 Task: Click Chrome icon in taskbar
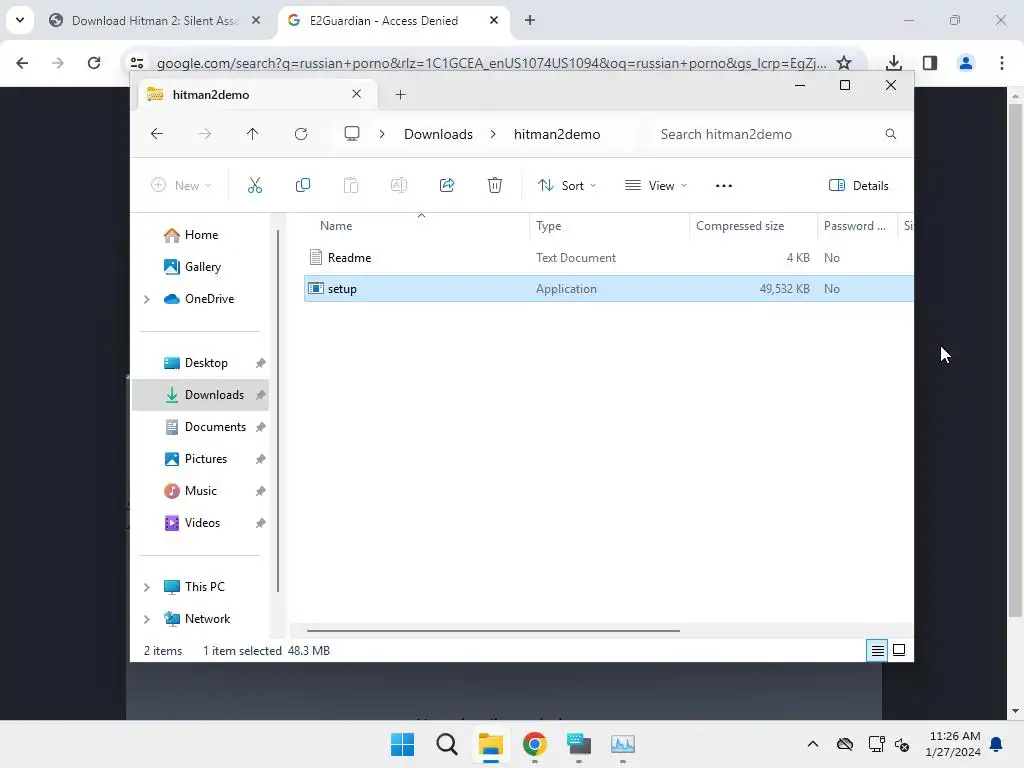[x=534, y=744]
